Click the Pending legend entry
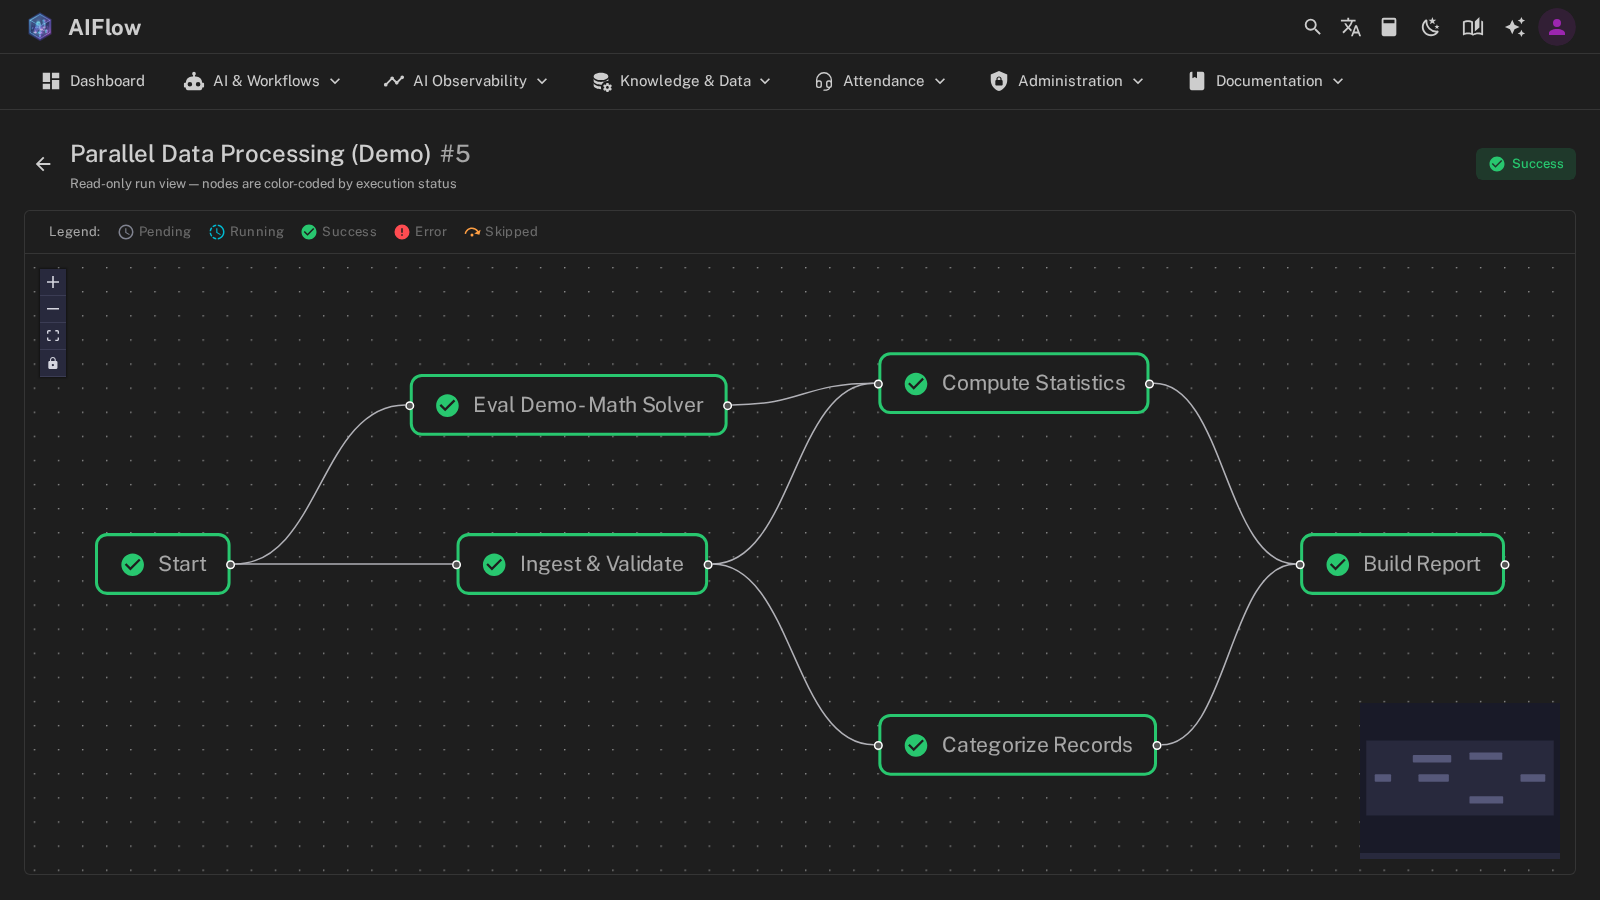This screenshot has height=900, width=1600. [x=154, y=232]
